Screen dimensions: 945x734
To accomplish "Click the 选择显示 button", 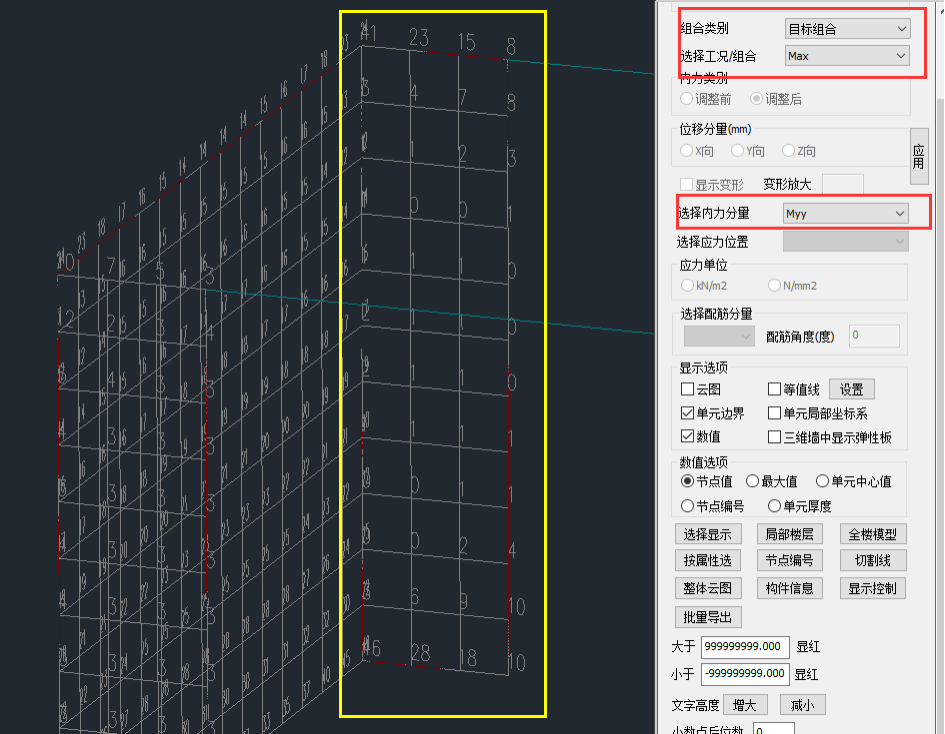I will pyautogui.click(x=708, y=535).
